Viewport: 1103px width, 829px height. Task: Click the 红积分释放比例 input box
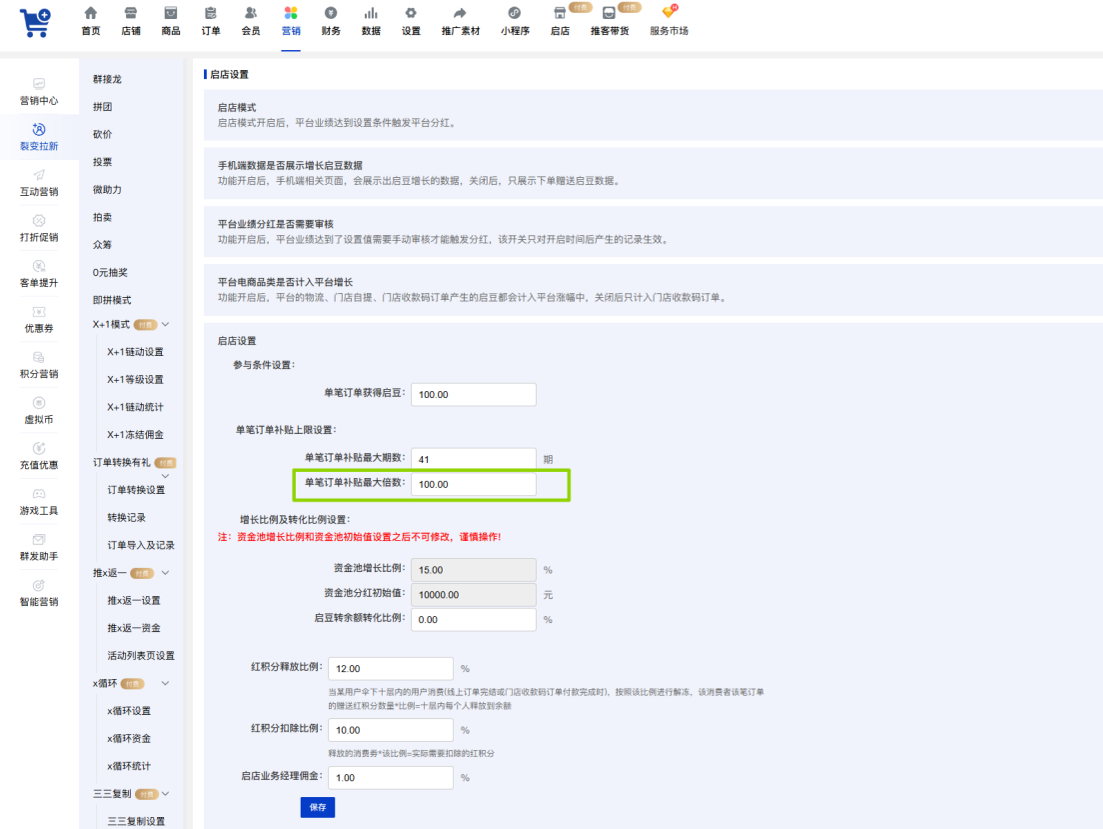[390, 669]
